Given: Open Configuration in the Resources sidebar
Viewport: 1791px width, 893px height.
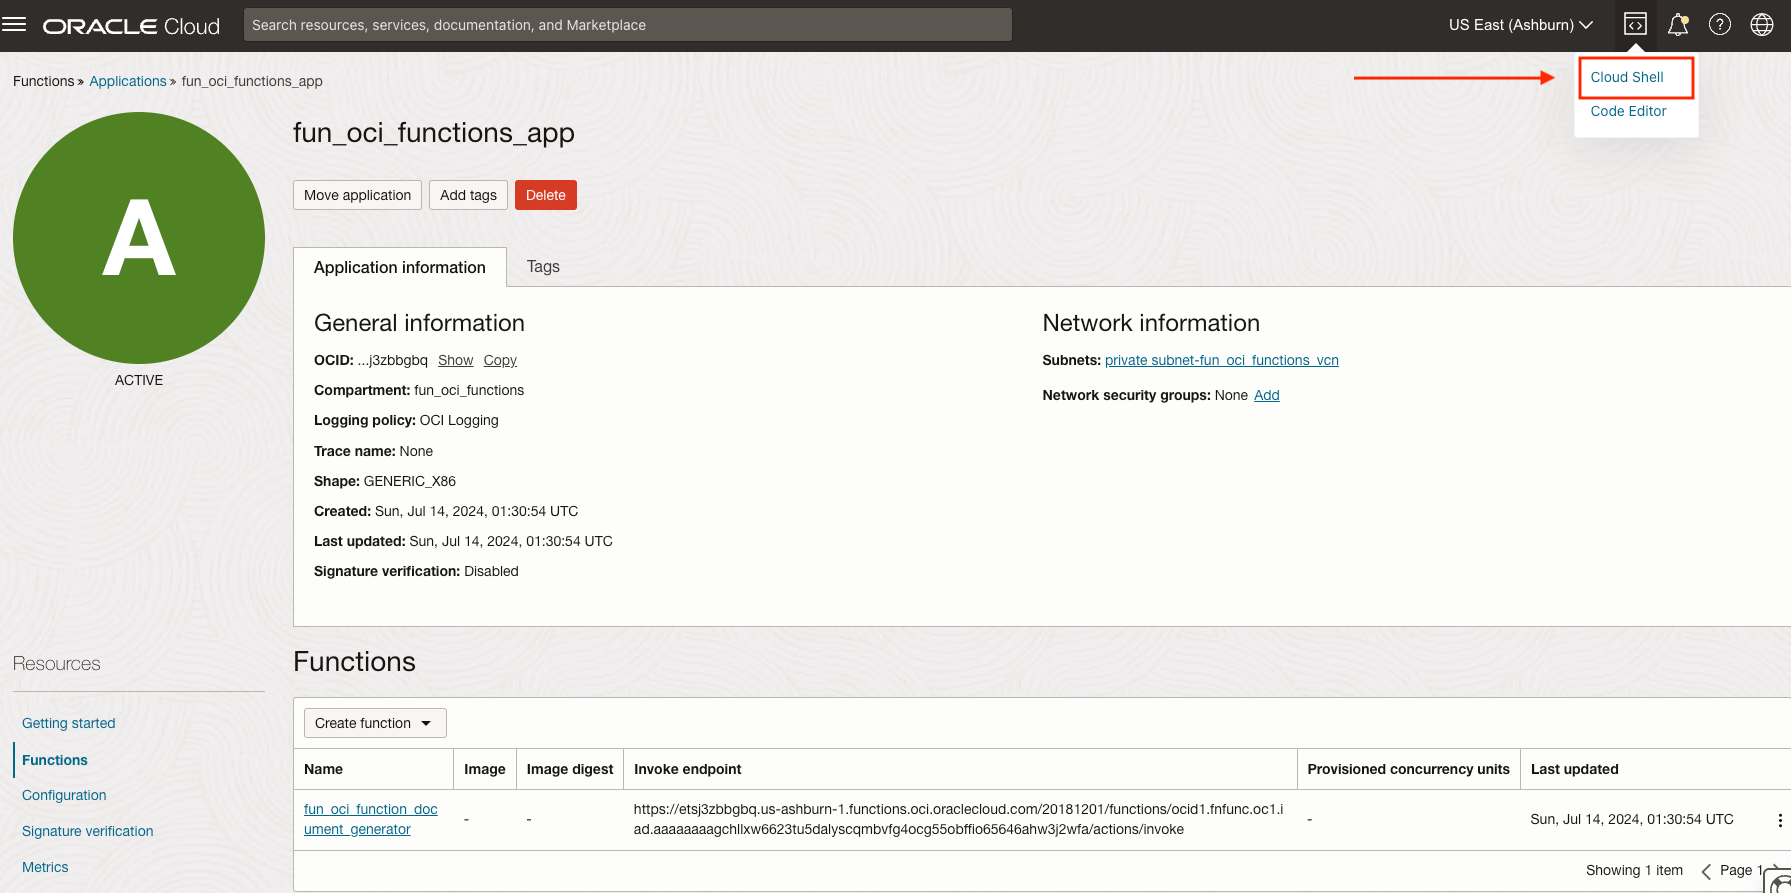Looking at the screenshot, I should click(x=64, y=795).
